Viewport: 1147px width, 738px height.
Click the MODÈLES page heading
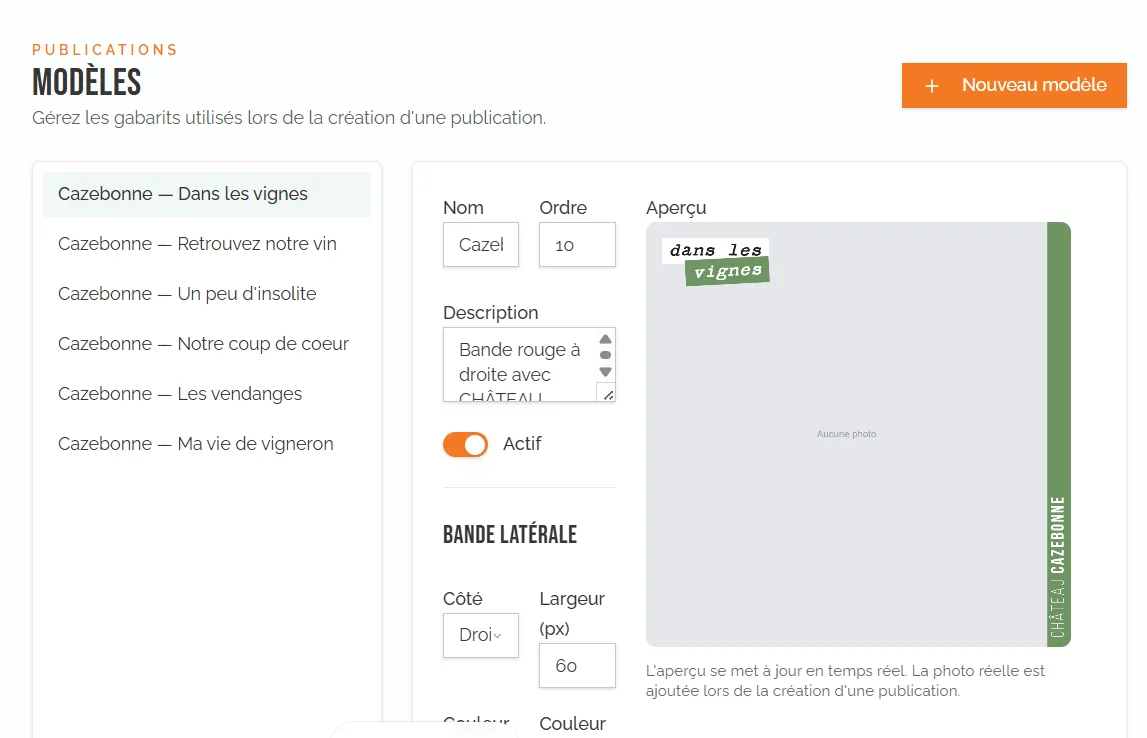[86, 82]
